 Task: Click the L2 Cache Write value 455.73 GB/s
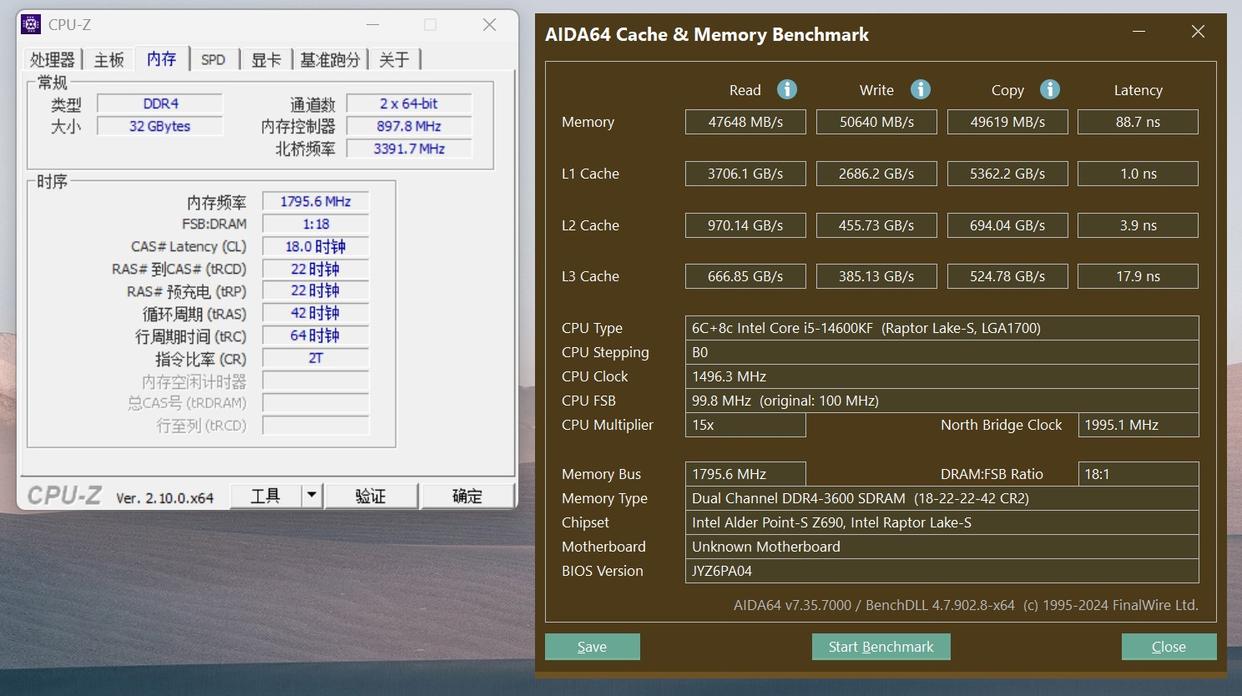876,225
